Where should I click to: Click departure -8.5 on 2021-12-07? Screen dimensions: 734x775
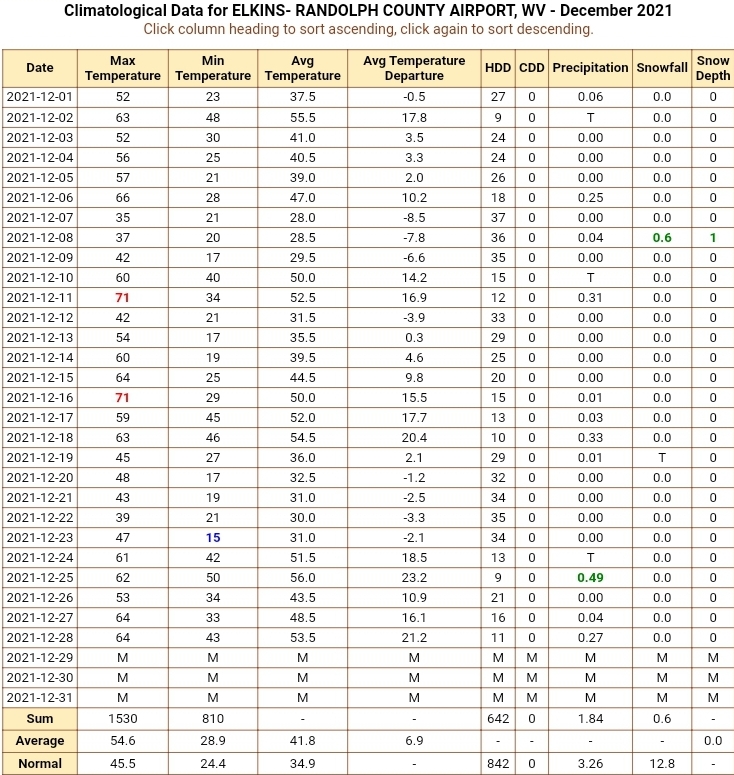click(414, 217)
